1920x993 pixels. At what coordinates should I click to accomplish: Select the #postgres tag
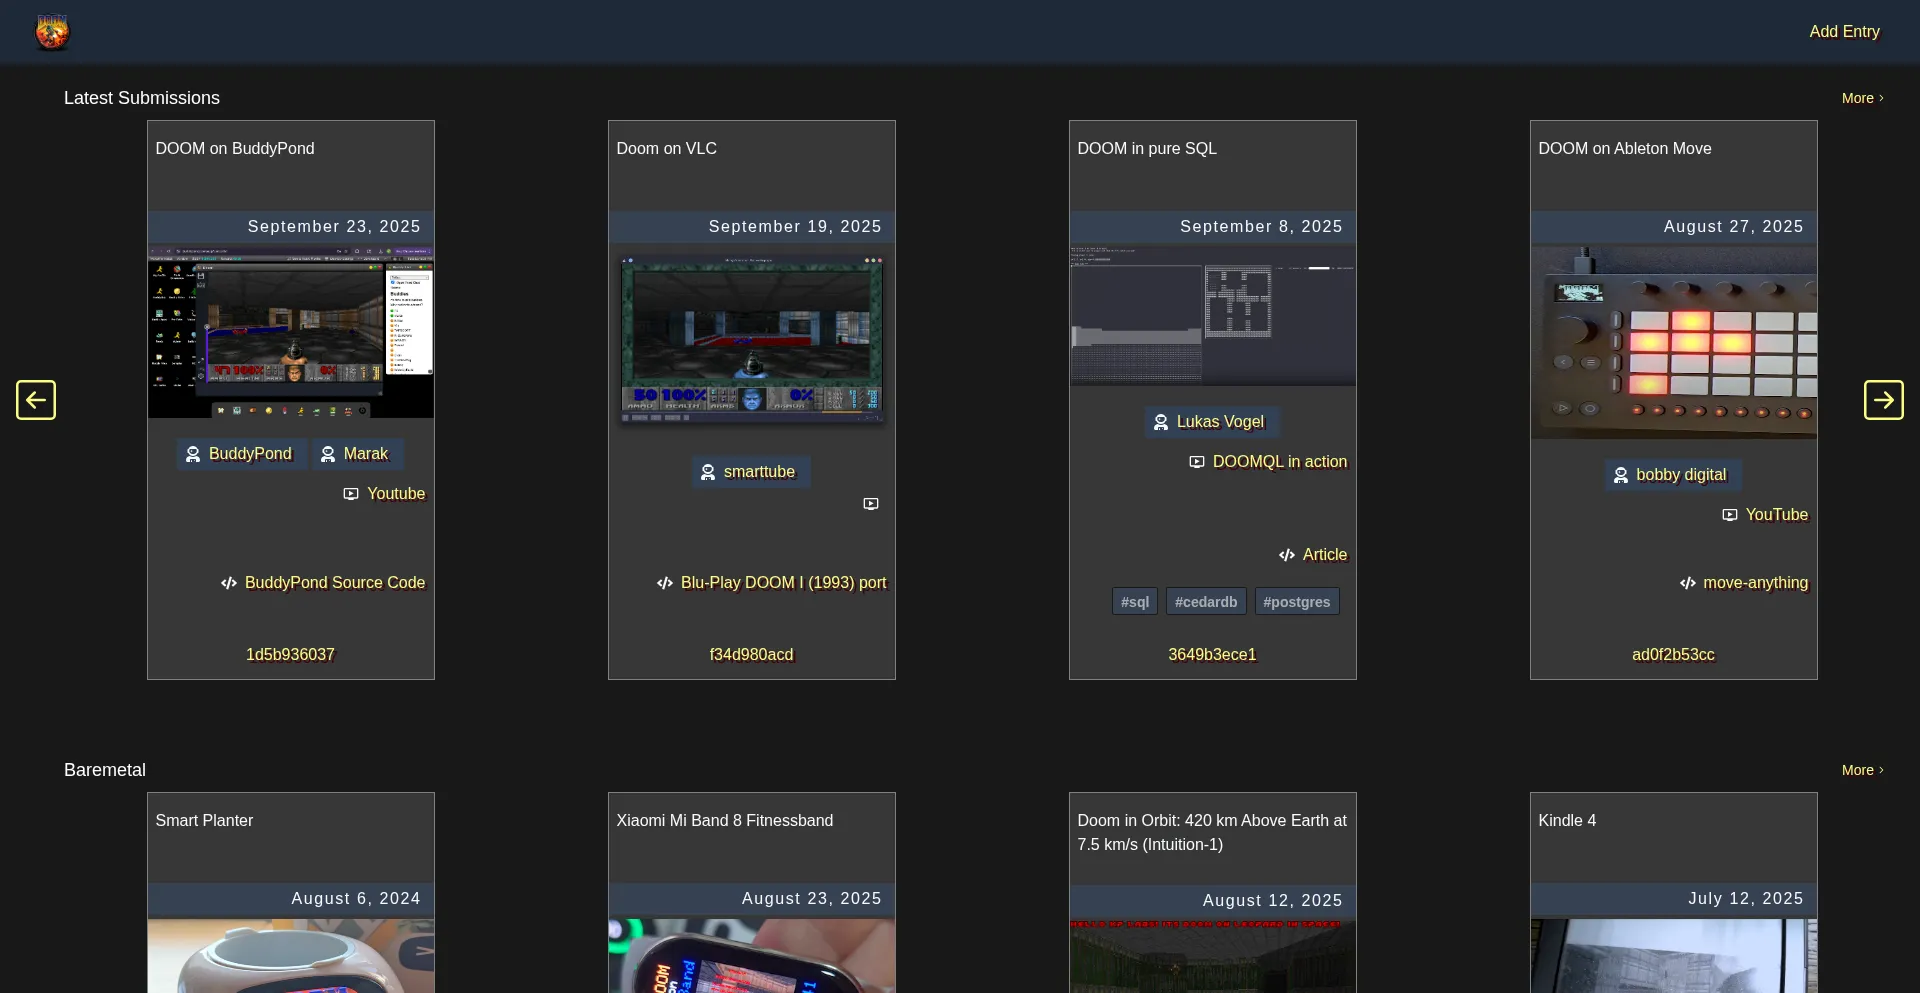click(1296, 602)
